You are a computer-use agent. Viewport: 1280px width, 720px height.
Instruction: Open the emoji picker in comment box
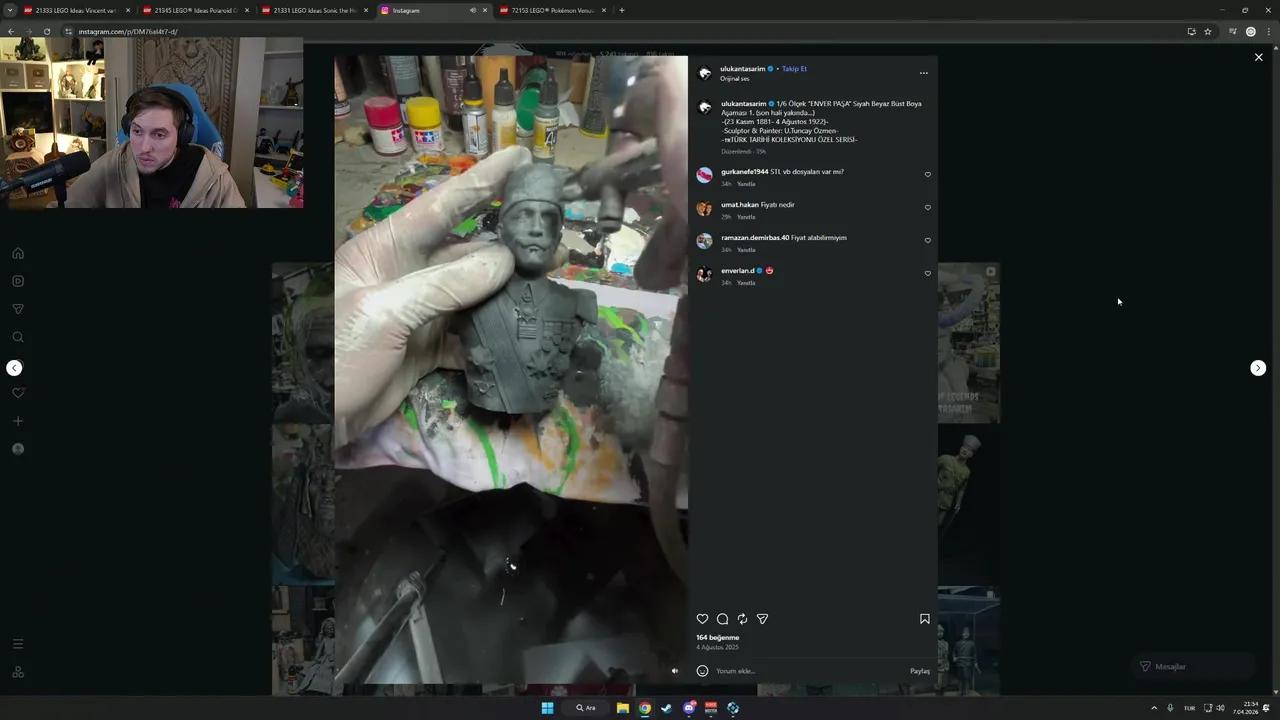pyautogui.click(x=702, y=671)
